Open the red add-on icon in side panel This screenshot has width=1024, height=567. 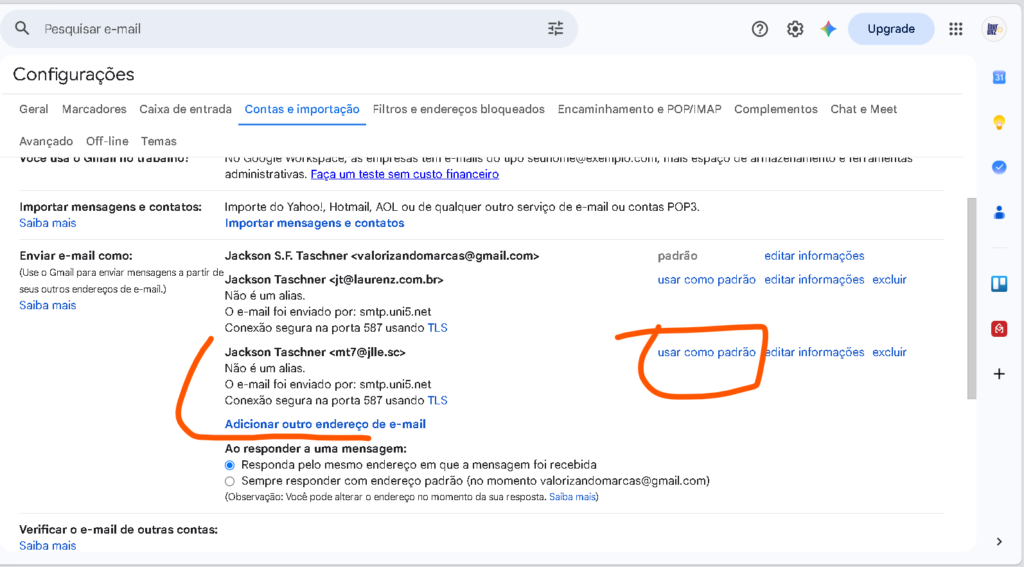(999, 329)
